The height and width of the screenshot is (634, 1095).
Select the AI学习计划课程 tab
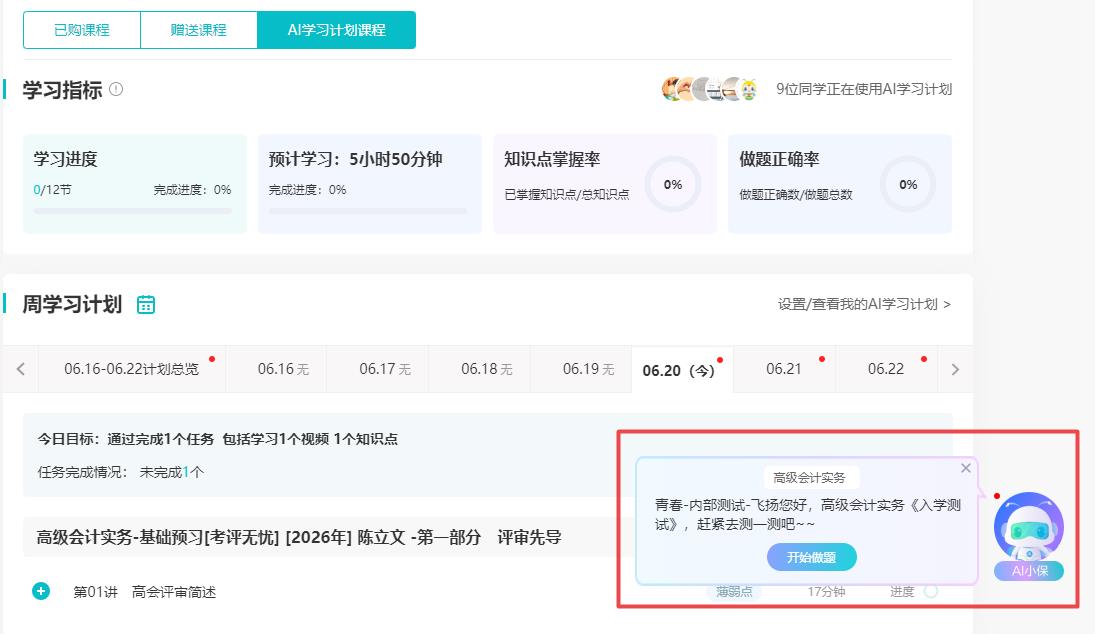coord(336,30)
